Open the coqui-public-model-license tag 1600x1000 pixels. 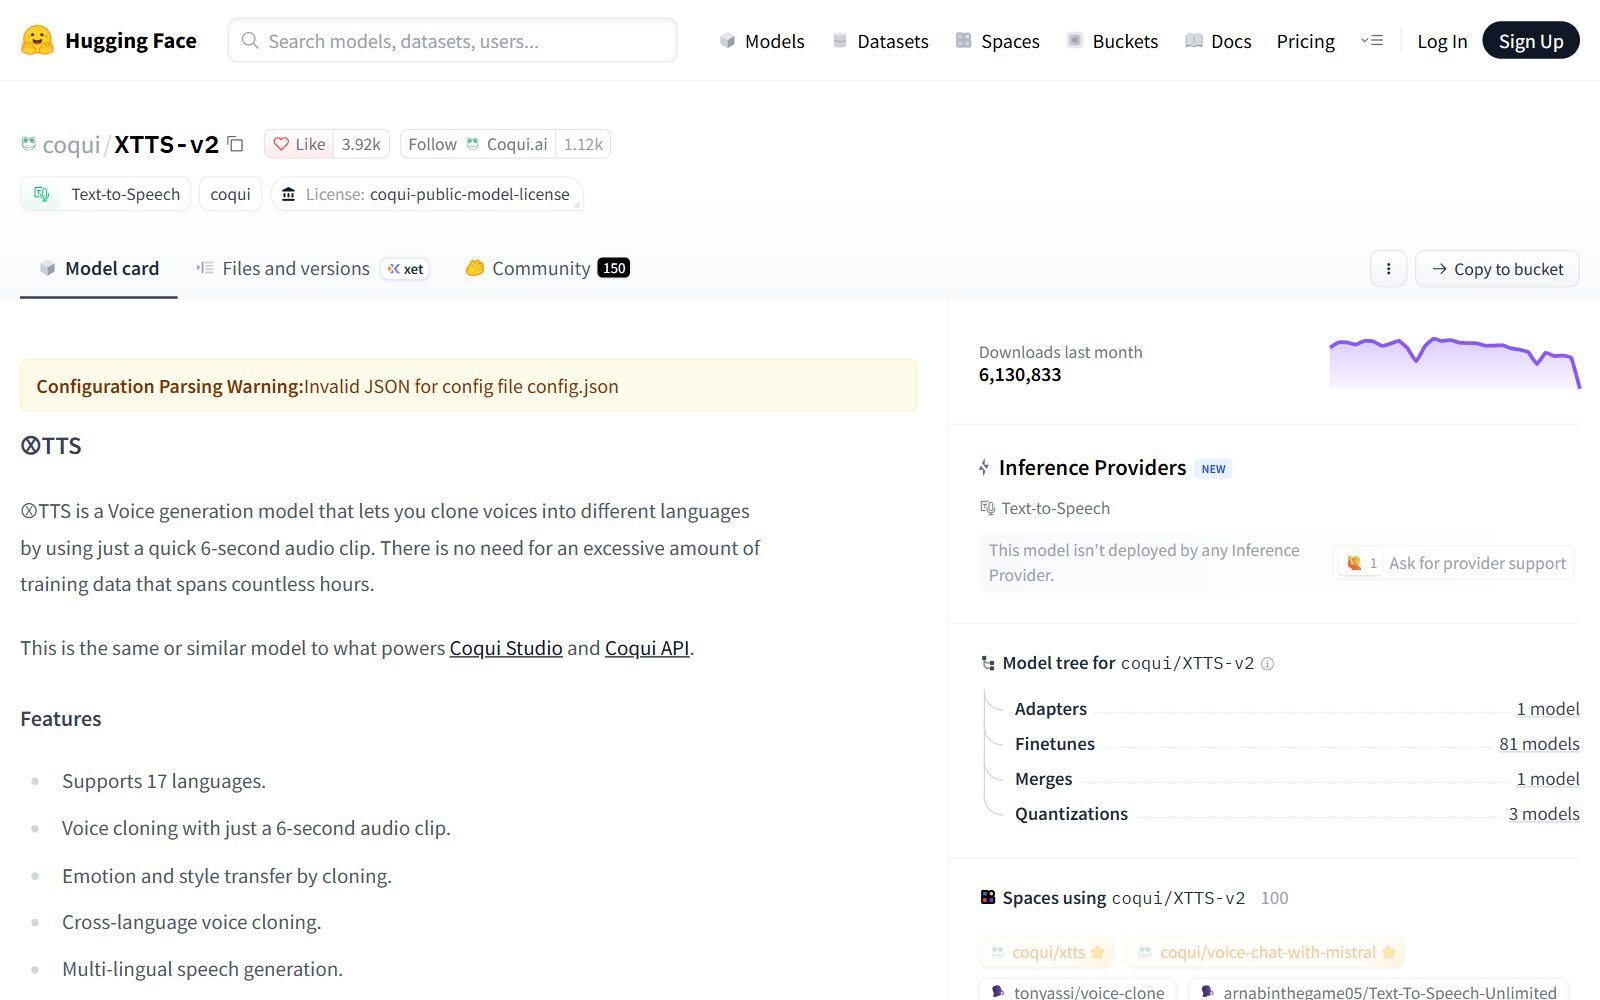[426, 194]
